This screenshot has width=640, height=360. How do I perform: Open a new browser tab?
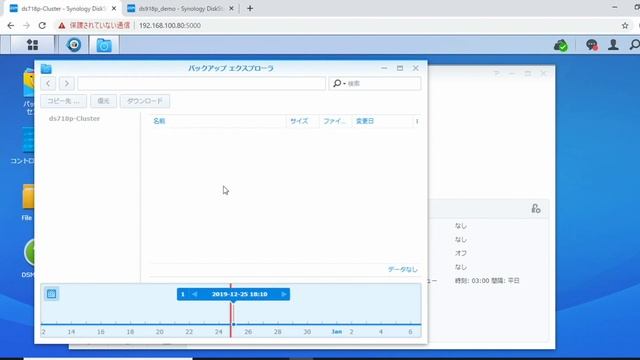click(x=250, y=8)
